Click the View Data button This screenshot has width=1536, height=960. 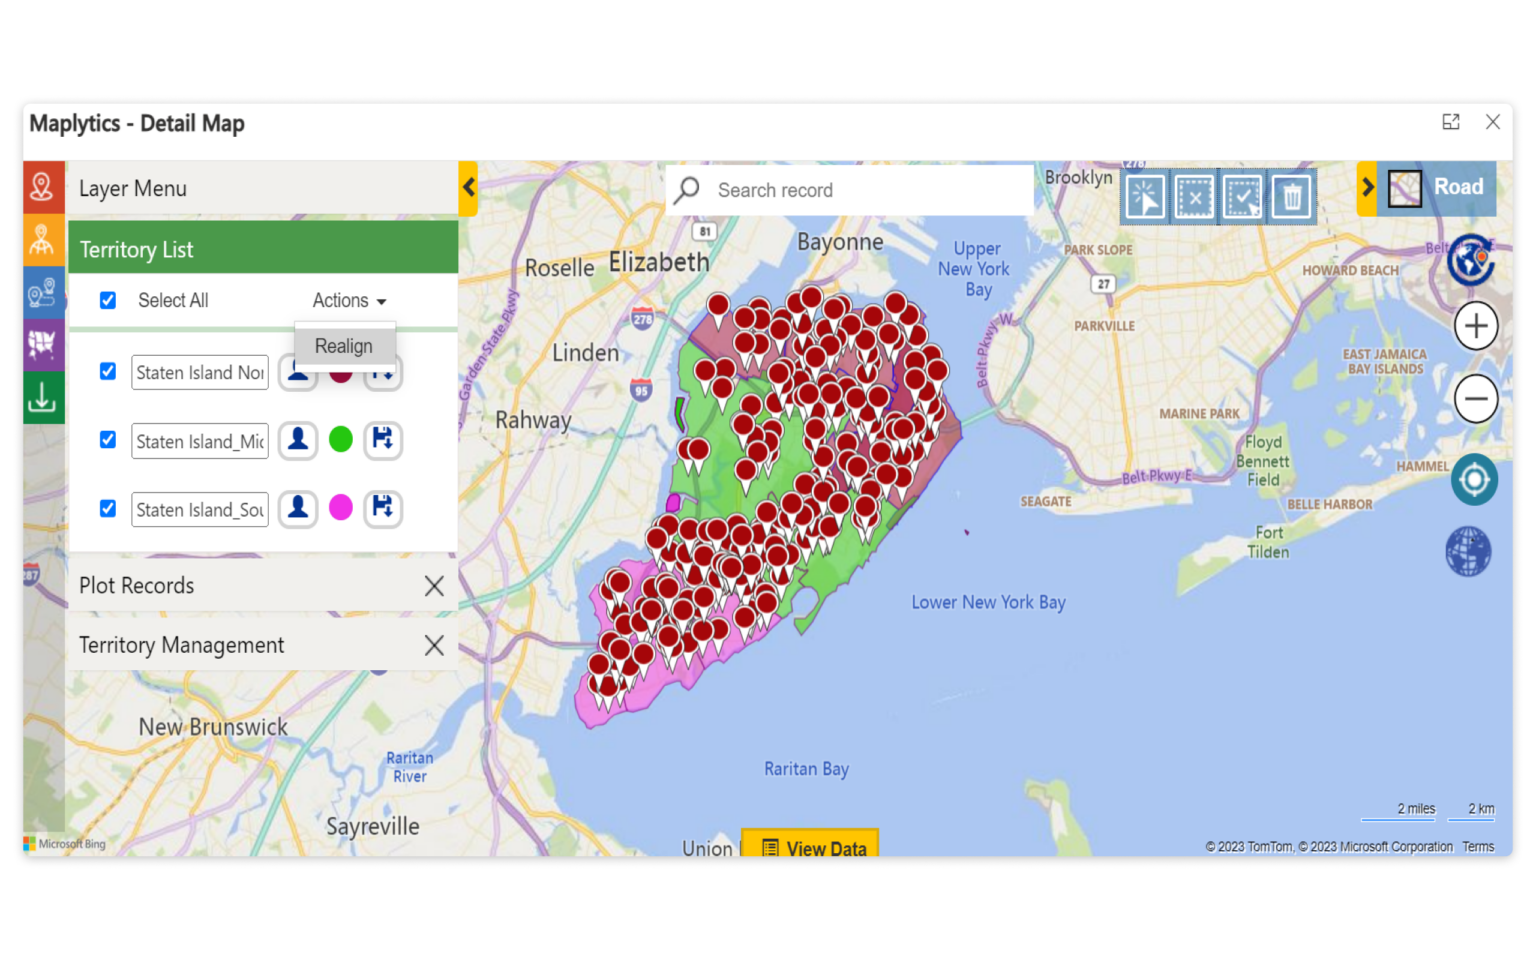(x=810, y=846)
